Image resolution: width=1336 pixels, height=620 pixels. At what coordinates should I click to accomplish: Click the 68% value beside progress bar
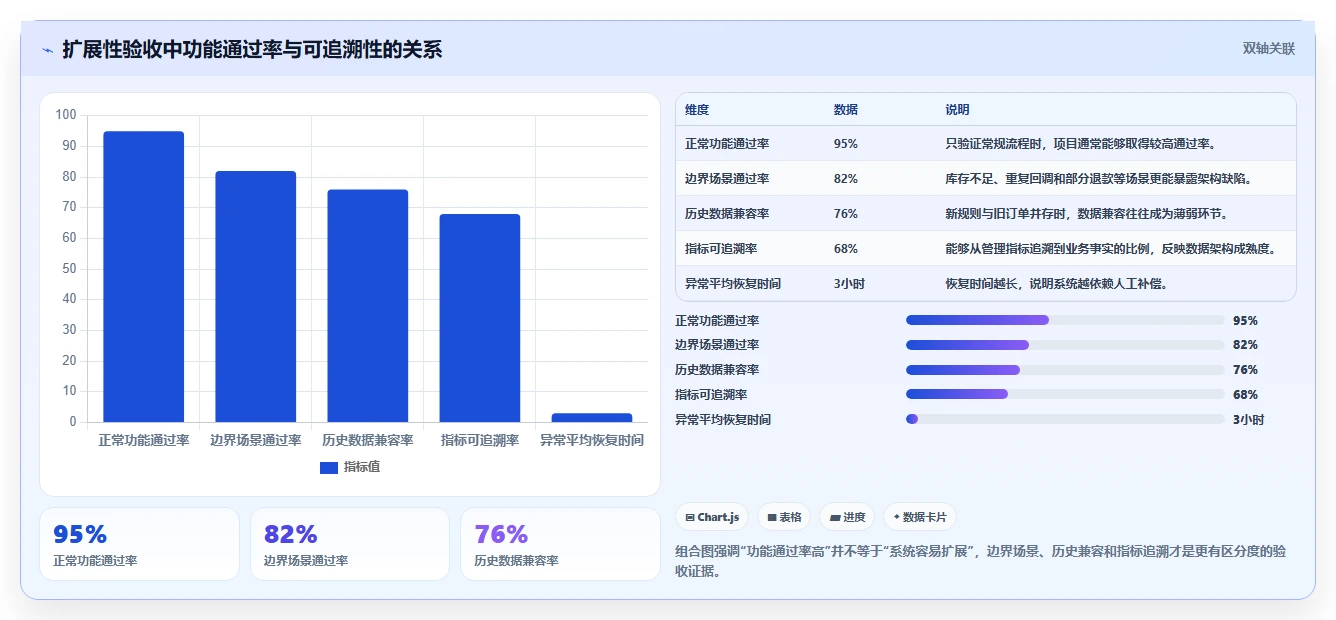point(1245,395)
